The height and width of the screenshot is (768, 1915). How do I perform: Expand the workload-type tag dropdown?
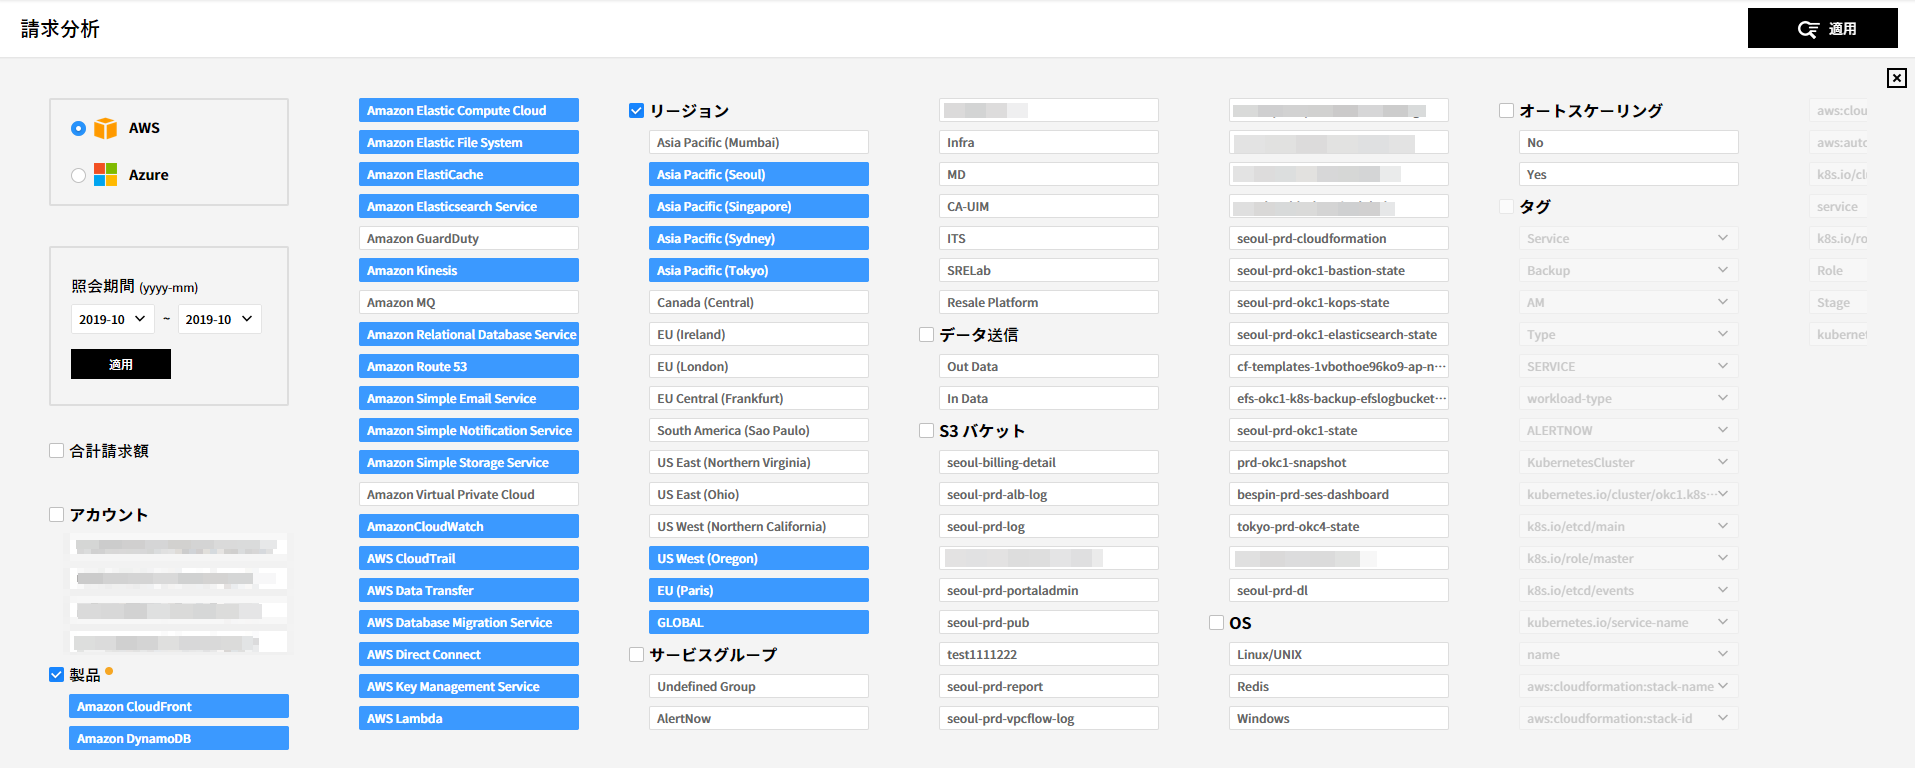point(1627,399)
